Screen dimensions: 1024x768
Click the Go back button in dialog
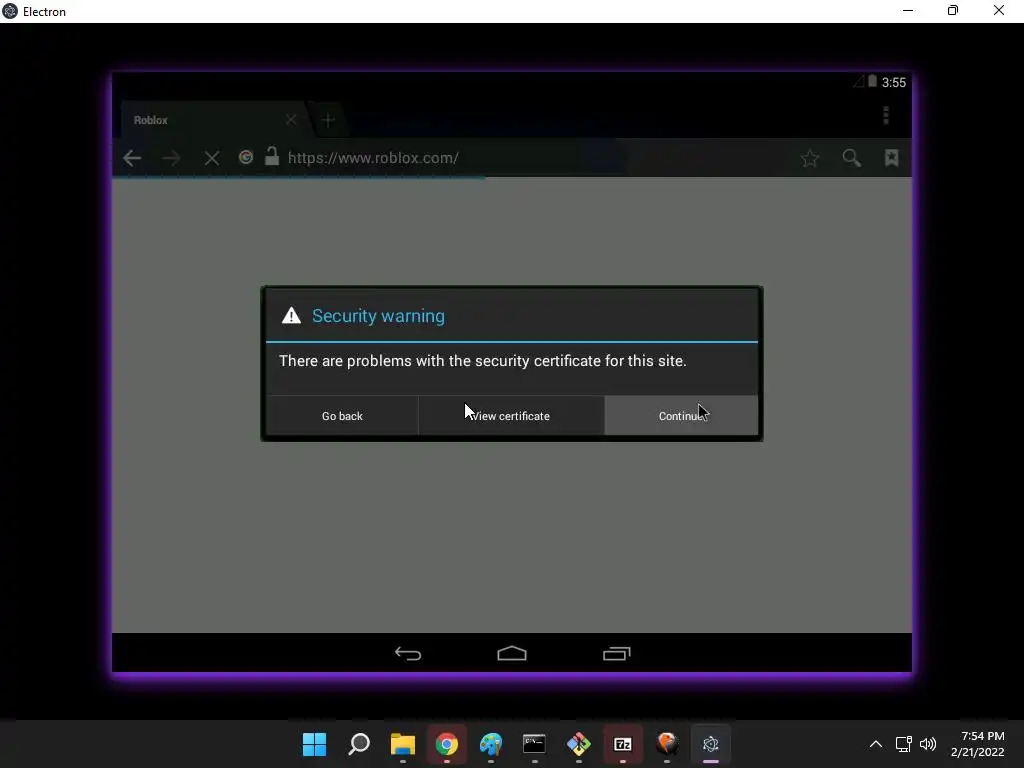click(342, 415)
